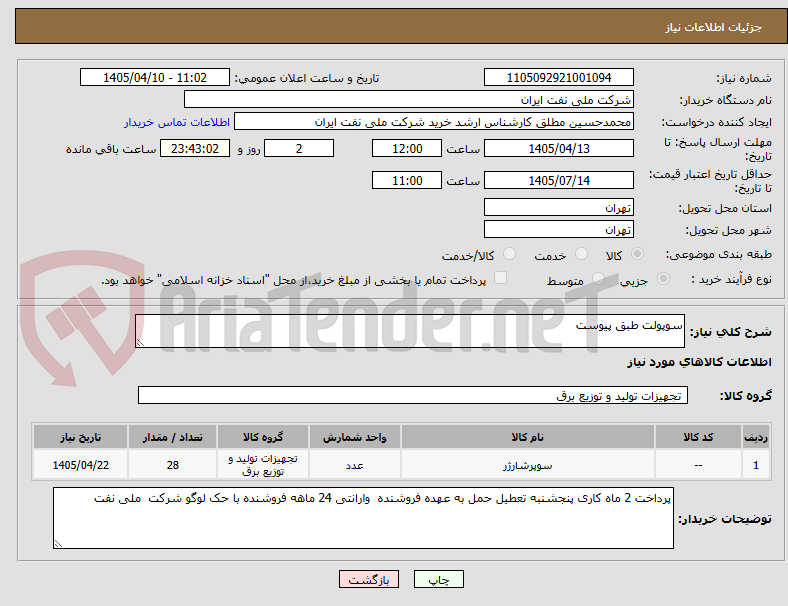This screenshot has height=606, width=788.
Task: Click the remaining days field showing 2
Action: point(299,148)
